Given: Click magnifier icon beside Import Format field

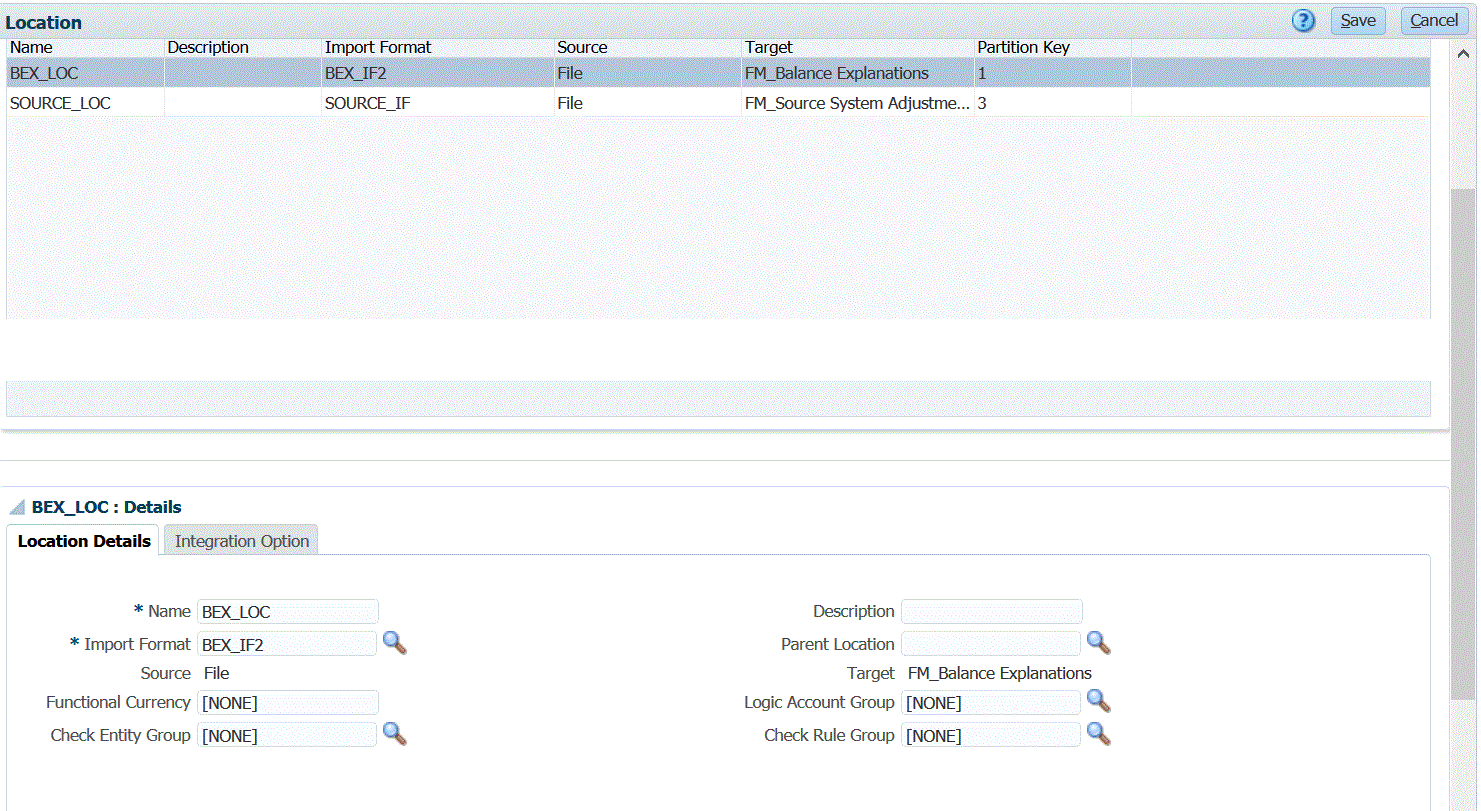Looking at the screenshot, I should (x=395, y=643).
